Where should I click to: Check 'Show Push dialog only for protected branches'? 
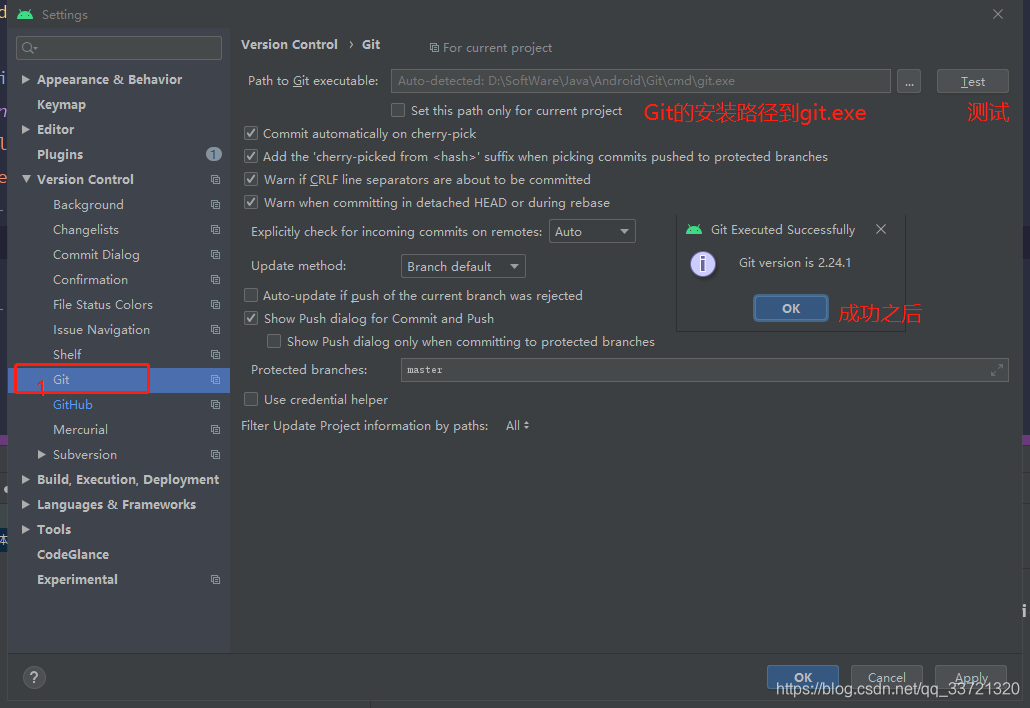[x=274, y=342]
